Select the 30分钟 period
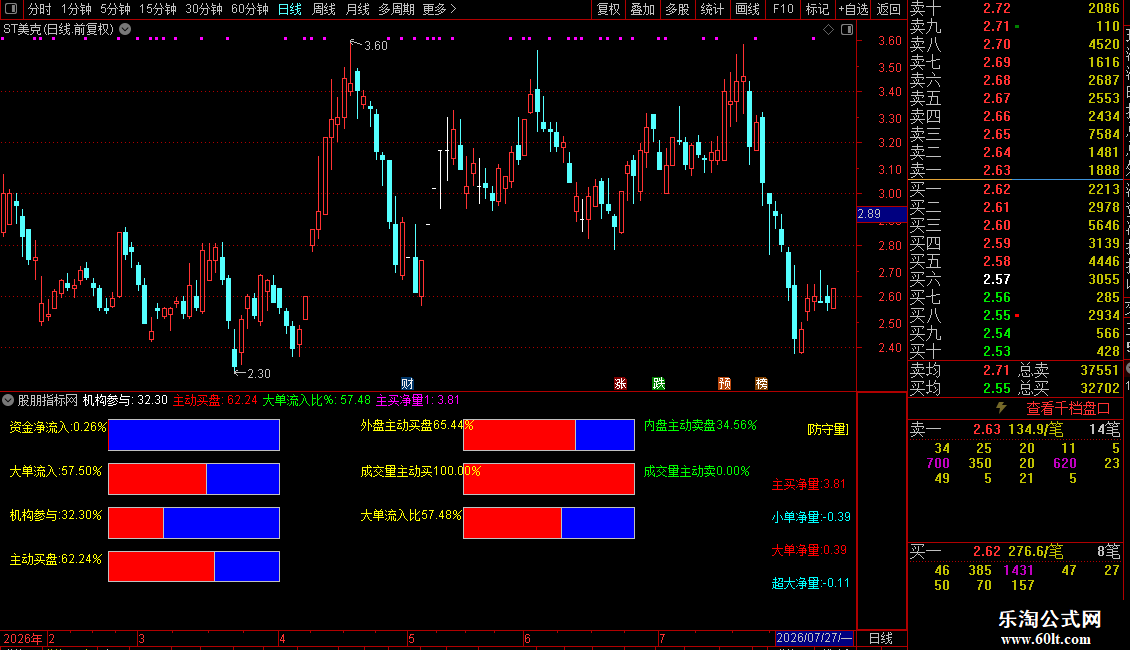 point(204,9)
